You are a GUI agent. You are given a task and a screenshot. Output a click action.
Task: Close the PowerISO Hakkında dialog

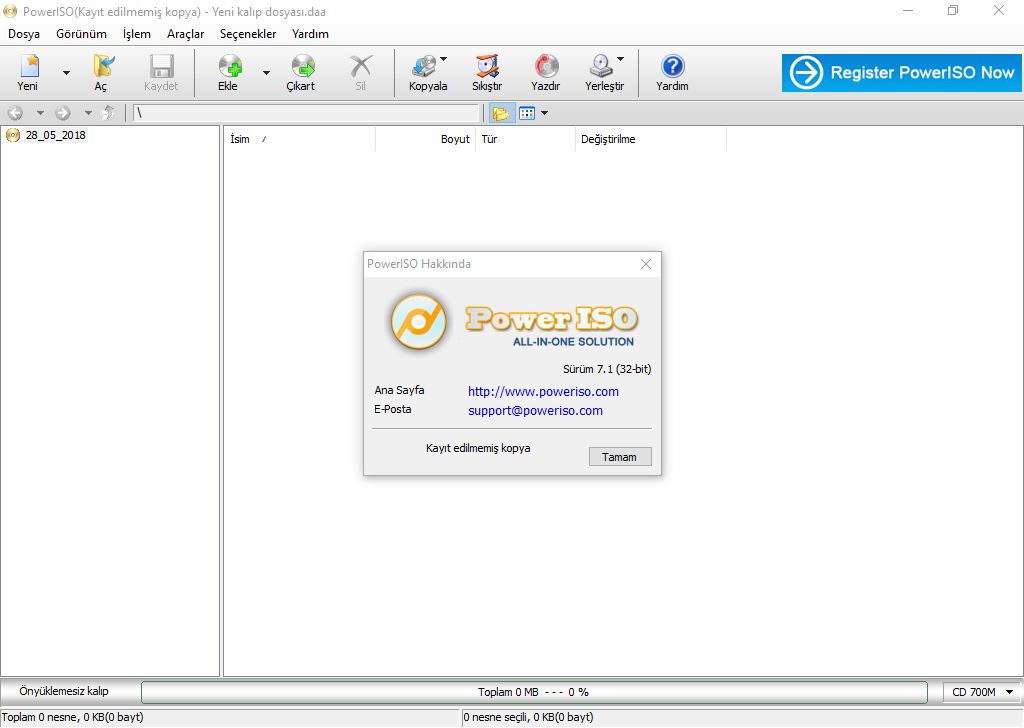click(x=646, y=264)
